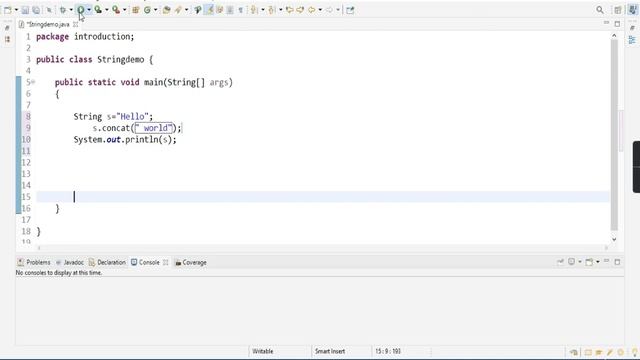
Task: Click the Open Console icon
Action: (x=589, y=262)
